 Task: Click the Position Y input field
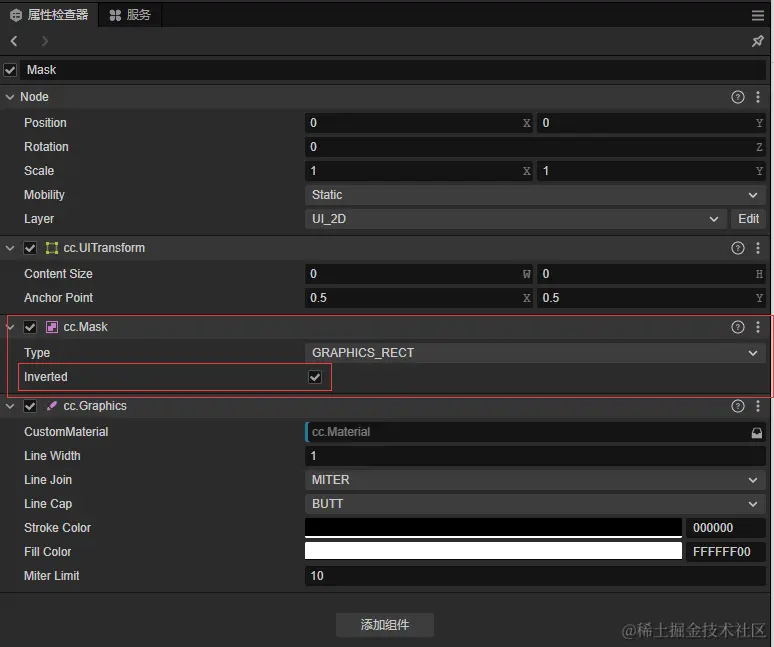click(x=651, y=123)
